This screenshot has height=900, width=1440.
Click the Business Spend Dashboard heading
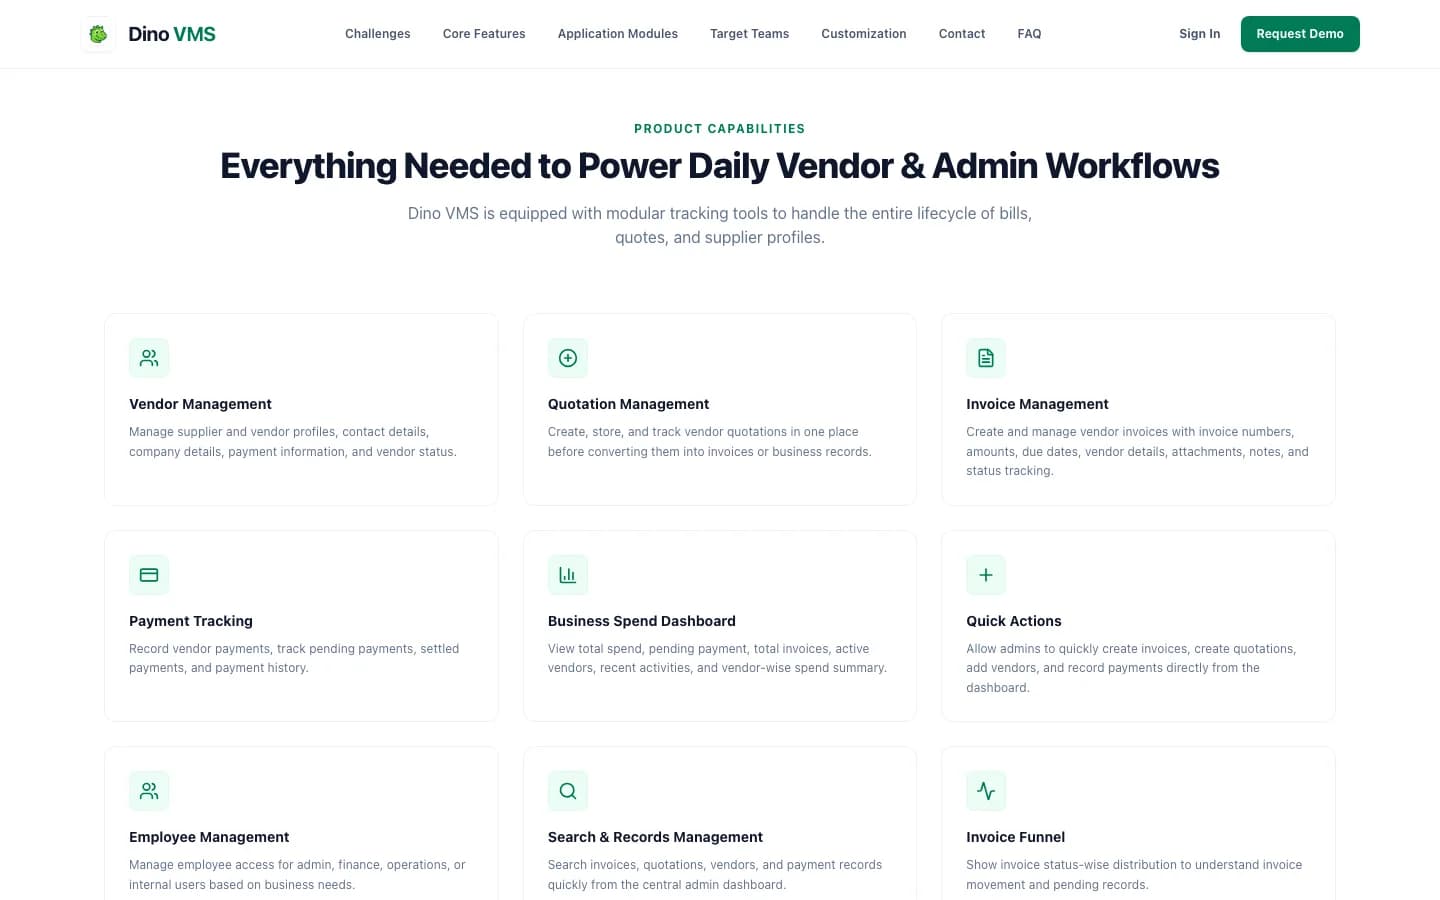pyautogui.click(x=642, y=621)
